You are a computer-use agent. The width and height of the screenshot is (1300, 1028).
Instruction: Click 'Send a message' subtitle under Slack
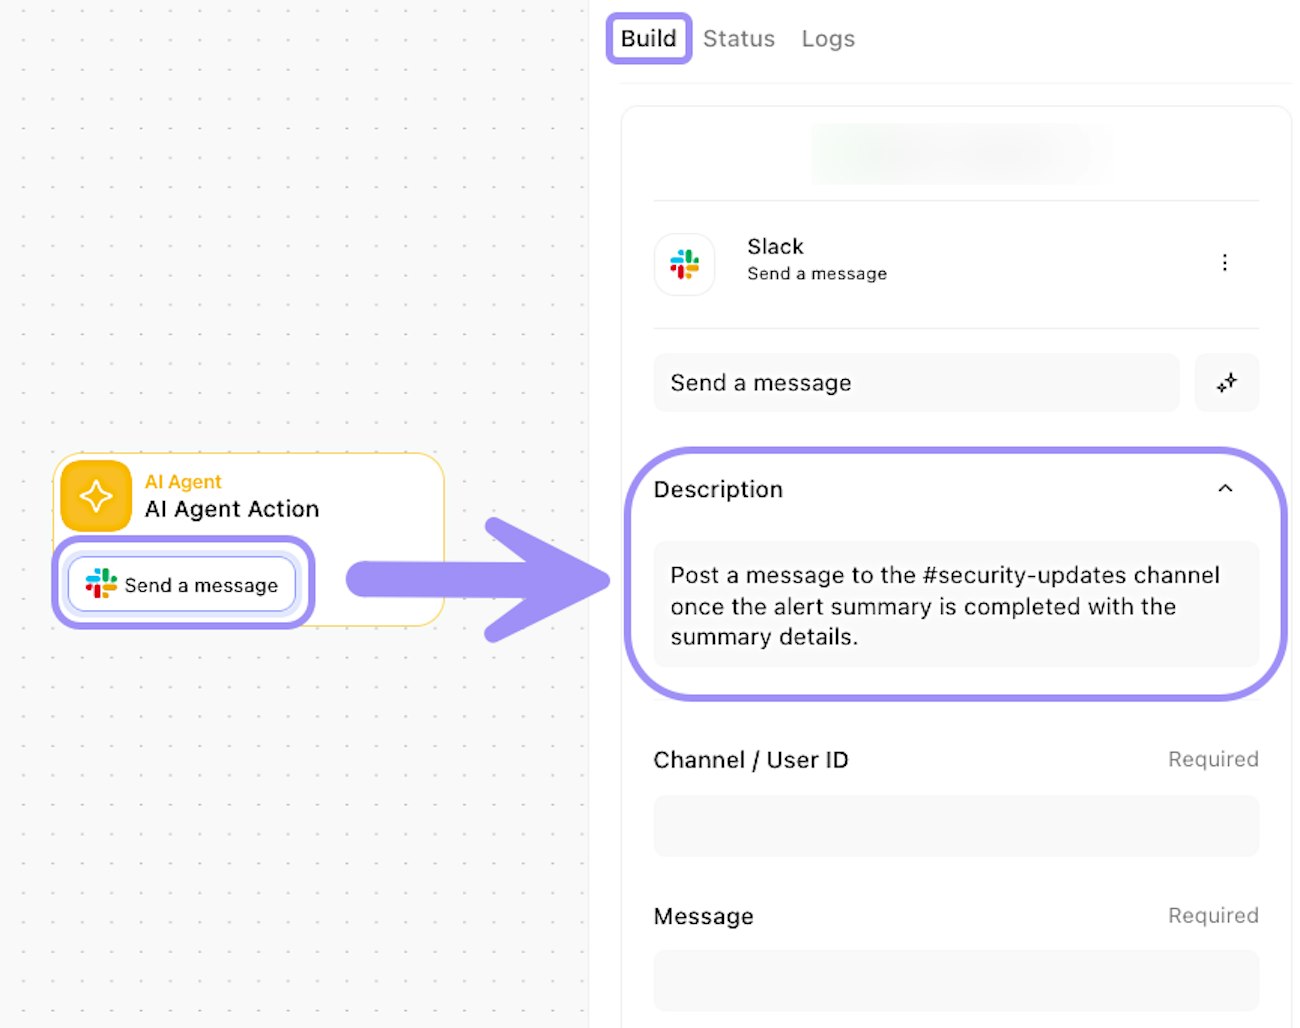[816, 274]
